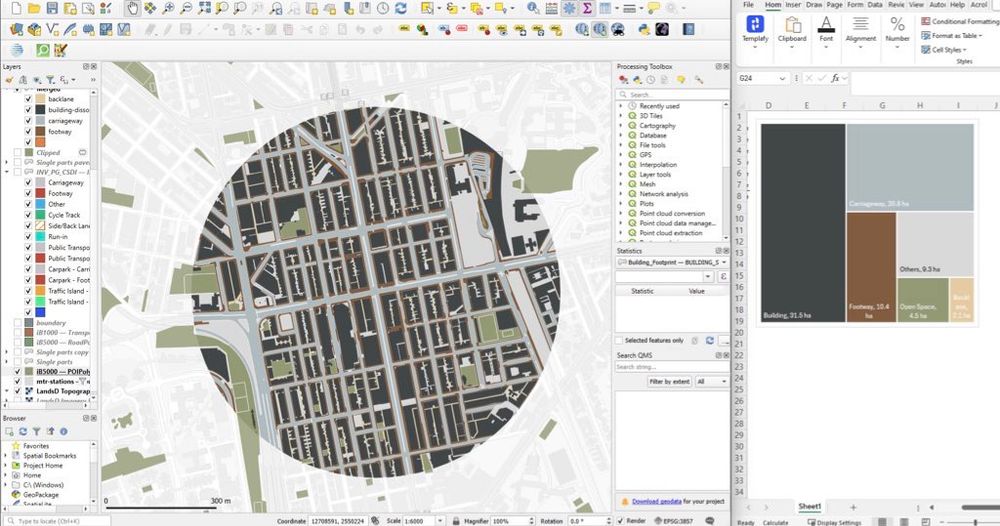Image resolution: width=1000 pixels, height=526 pixels.
Task: Show statistical summary sigma icon
Action: 587,8
